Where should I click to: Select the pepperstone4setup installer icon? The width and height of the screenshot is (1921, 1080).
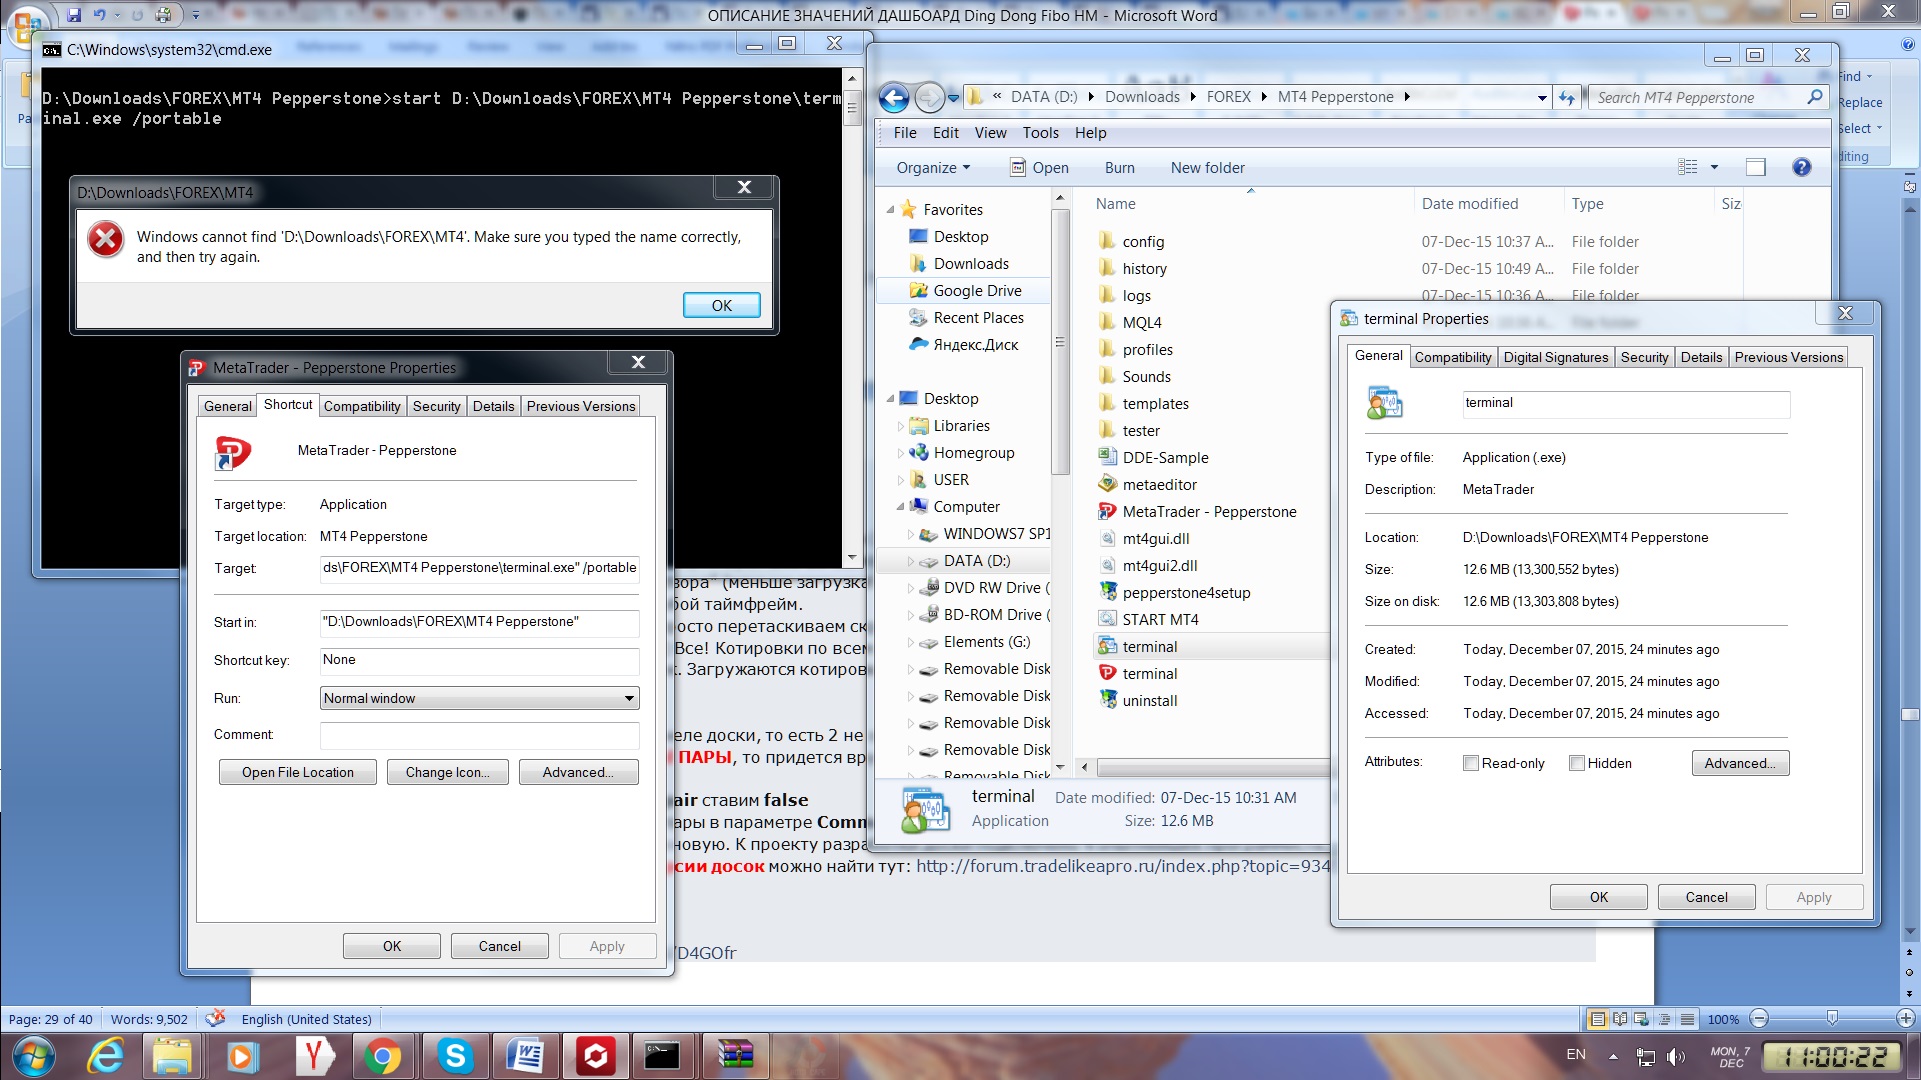coord(1107,592)
